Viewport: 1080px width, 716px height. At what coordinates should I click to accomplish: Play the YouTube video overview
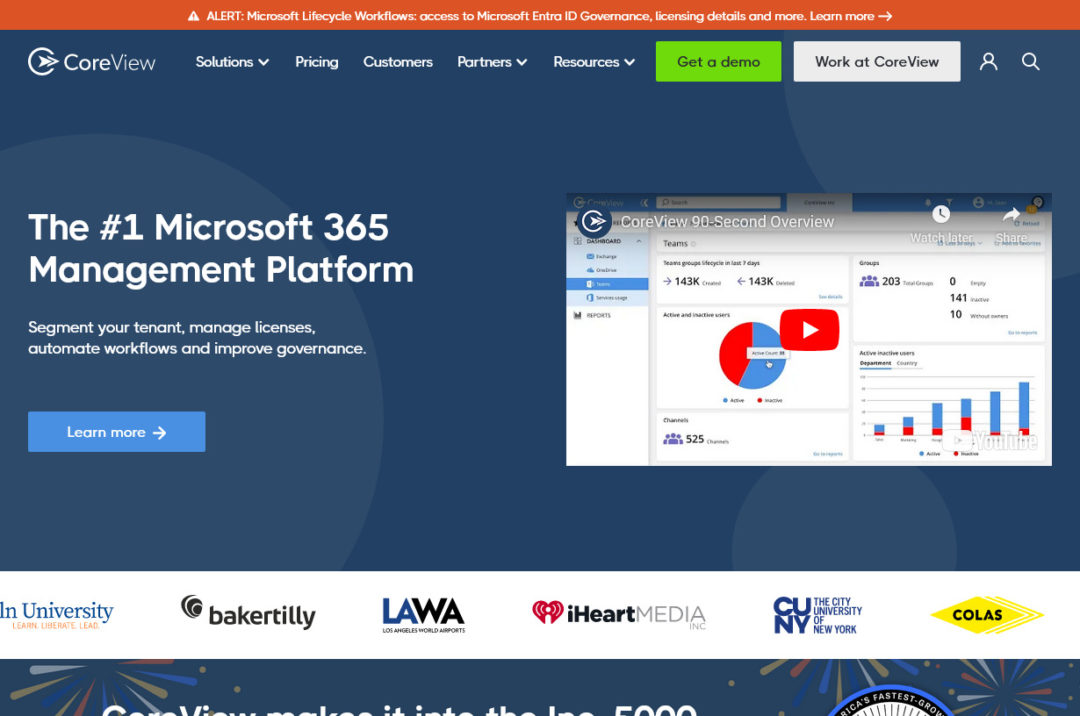pyautogui.click(x=809, y=330)
